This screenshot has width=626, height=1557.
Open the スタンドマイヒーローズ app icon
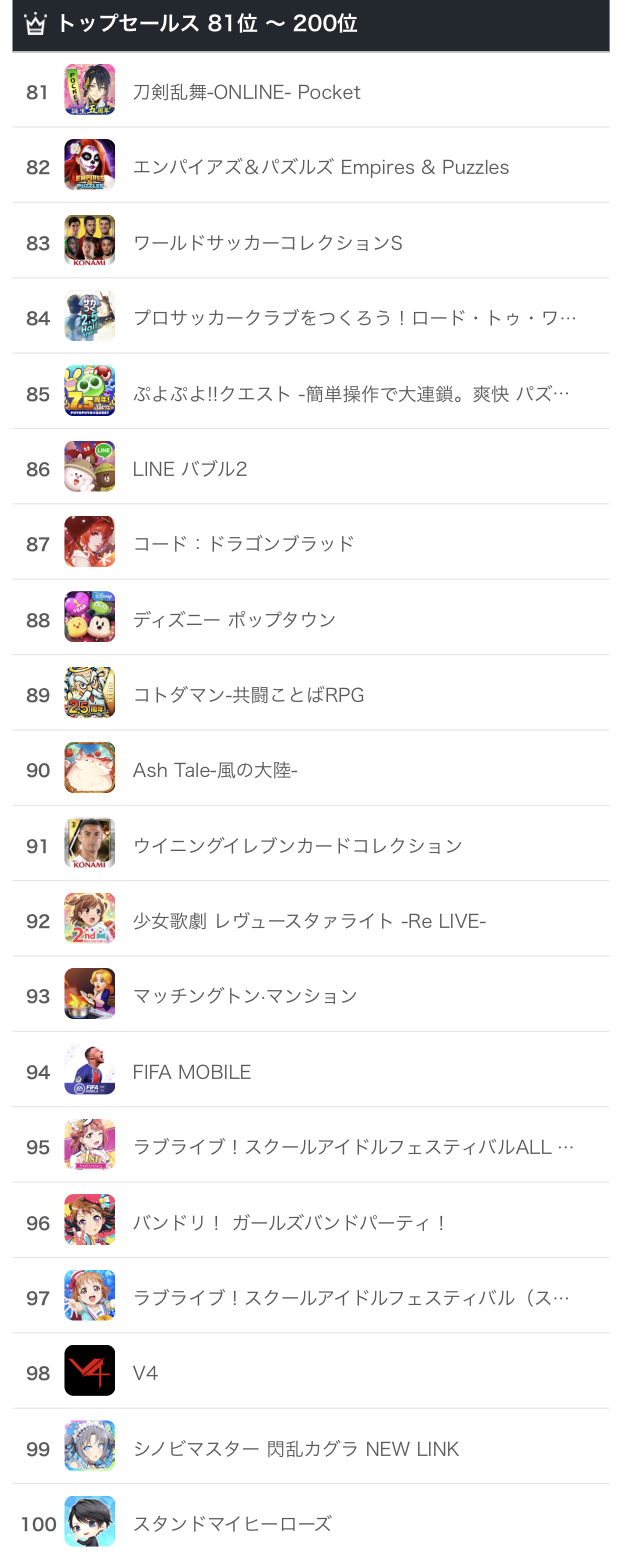point(90,1522)
